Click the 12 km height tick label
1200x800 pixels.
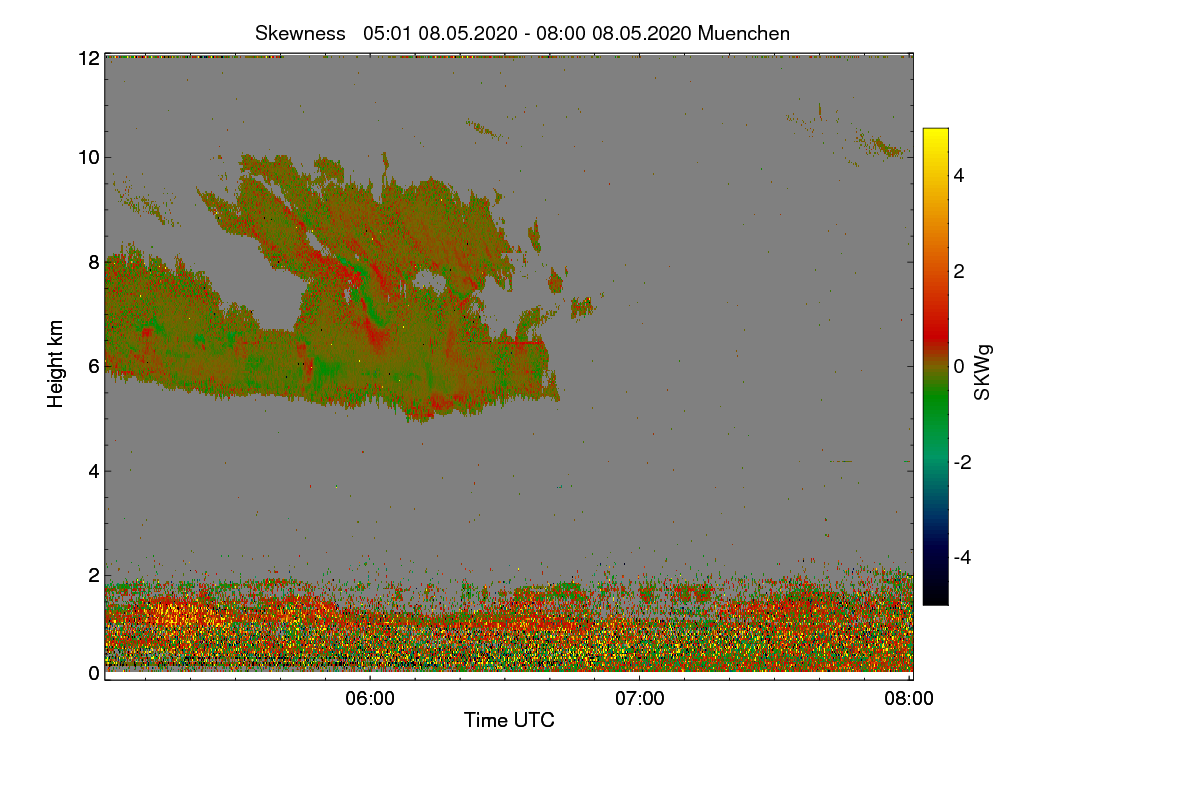[x=88, y=58]
